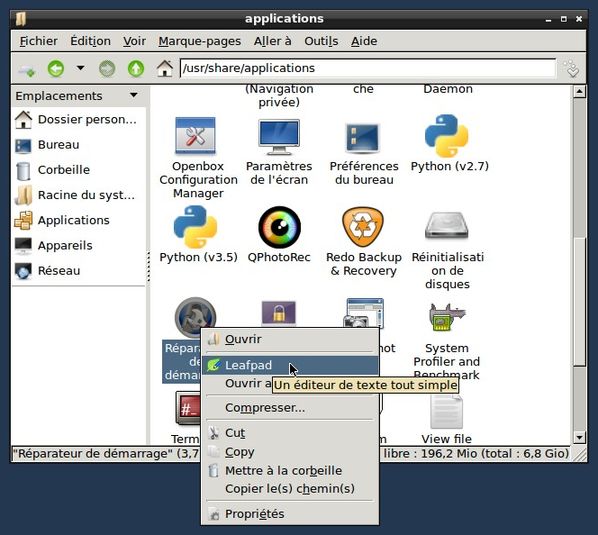Open the Marque-pages menu
598x535 pixels.
[200, 41]
